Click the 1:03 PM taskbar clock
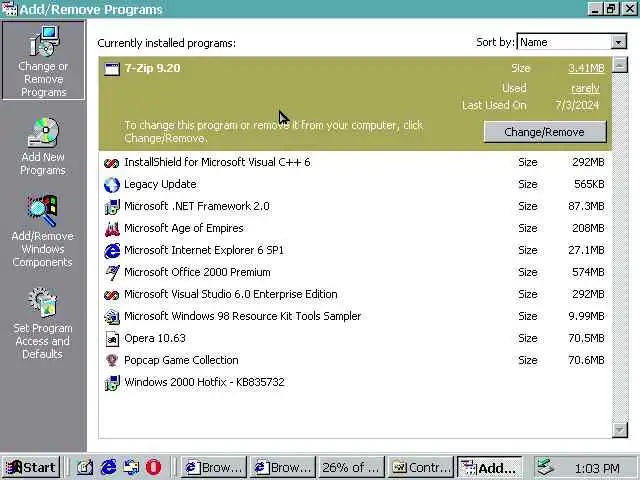This screenshot has height=480, width=640. tap(597, 468)
